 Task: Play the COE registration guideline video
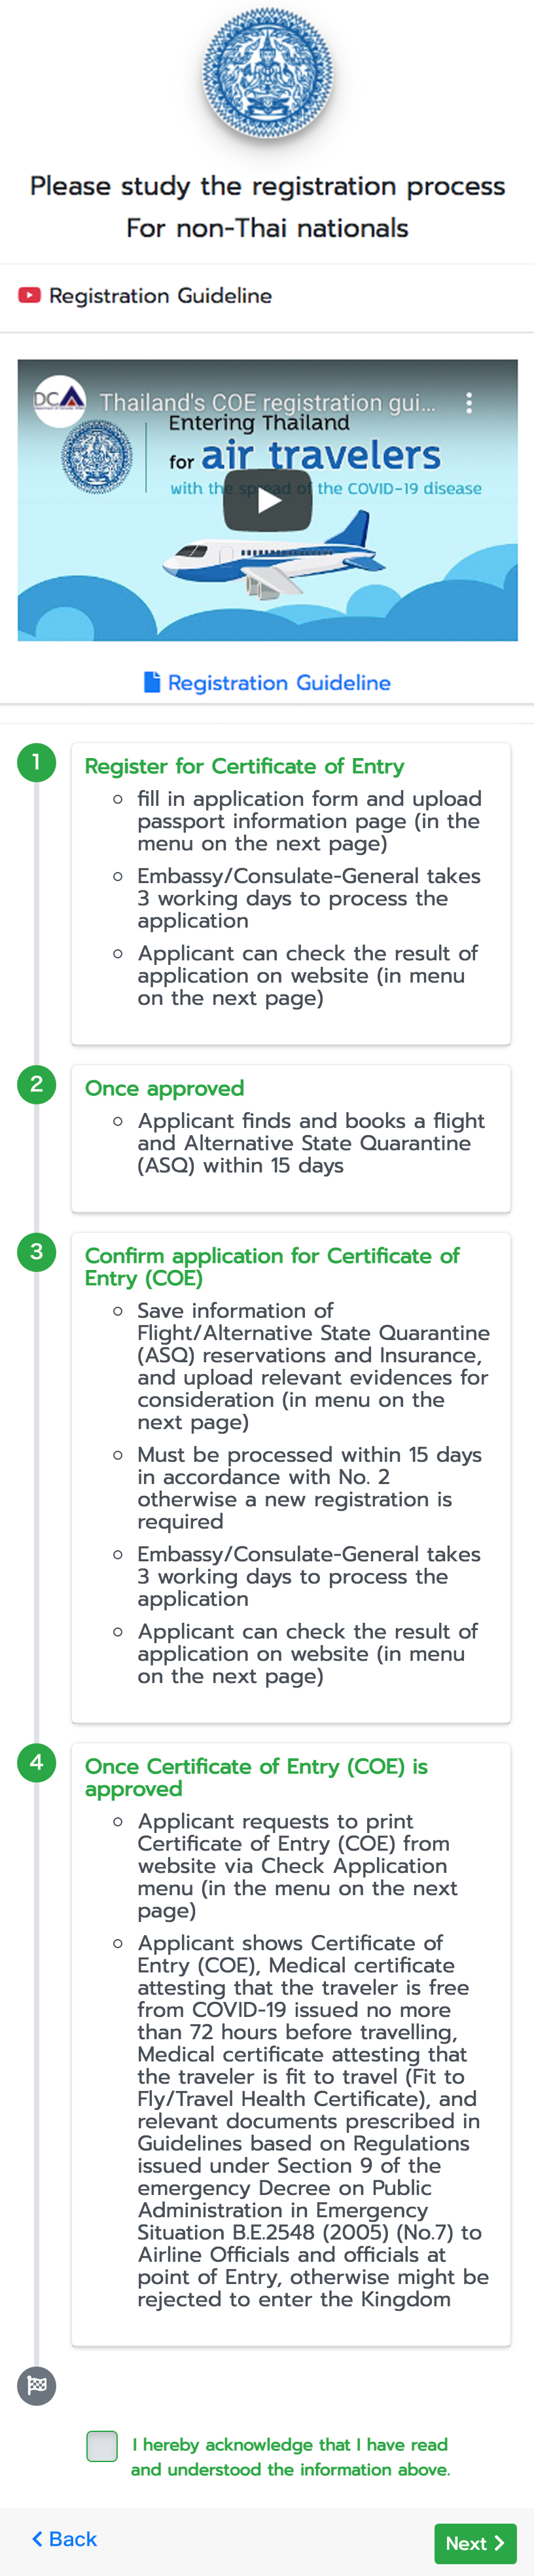(x=267, y=500)
